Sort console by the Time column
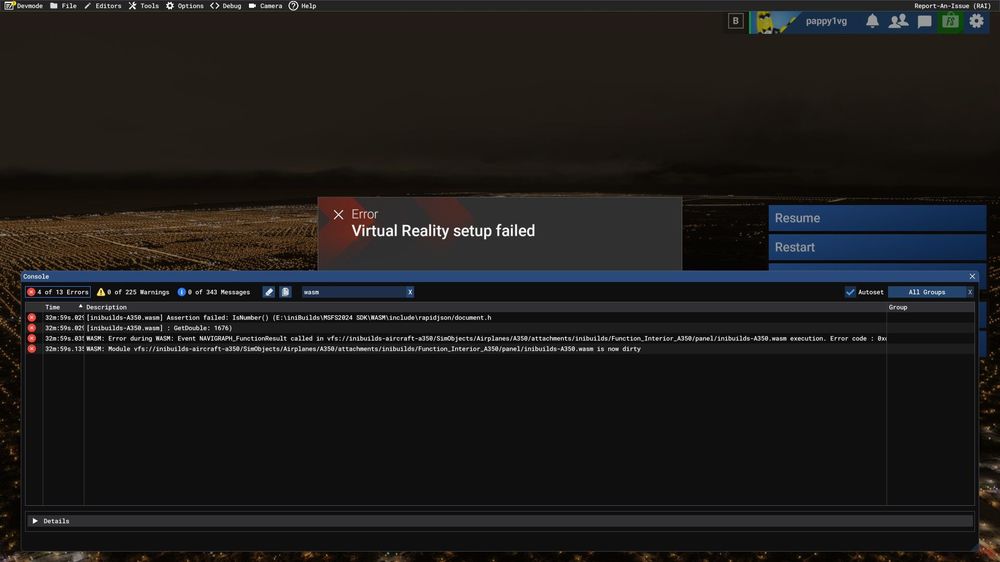Image resolution: width=1000 pixels, height=562 pixels. click(x=53, y=307)
